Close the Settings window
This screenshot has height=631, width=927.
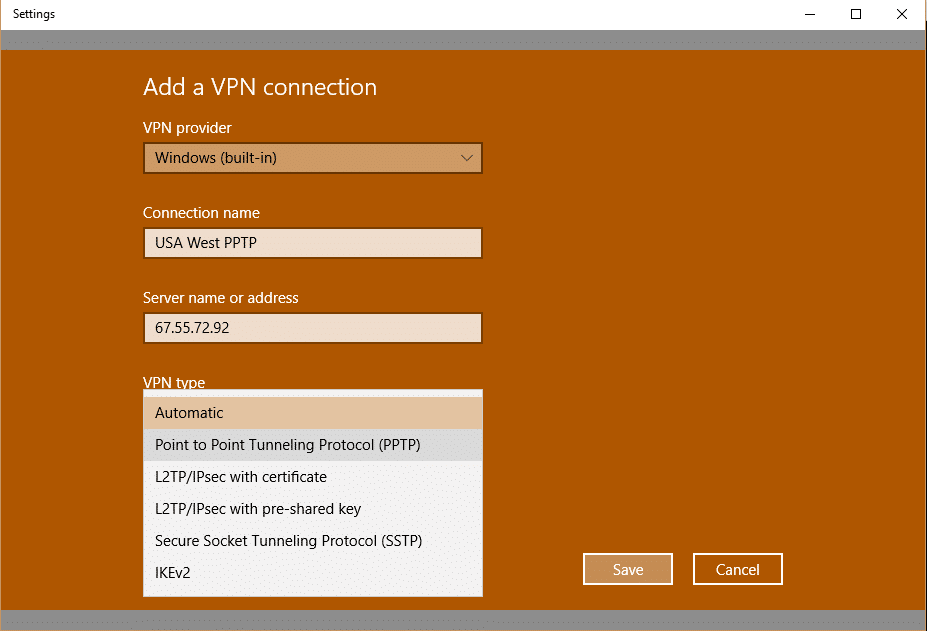pyautogui.click(x=902, y=14)
